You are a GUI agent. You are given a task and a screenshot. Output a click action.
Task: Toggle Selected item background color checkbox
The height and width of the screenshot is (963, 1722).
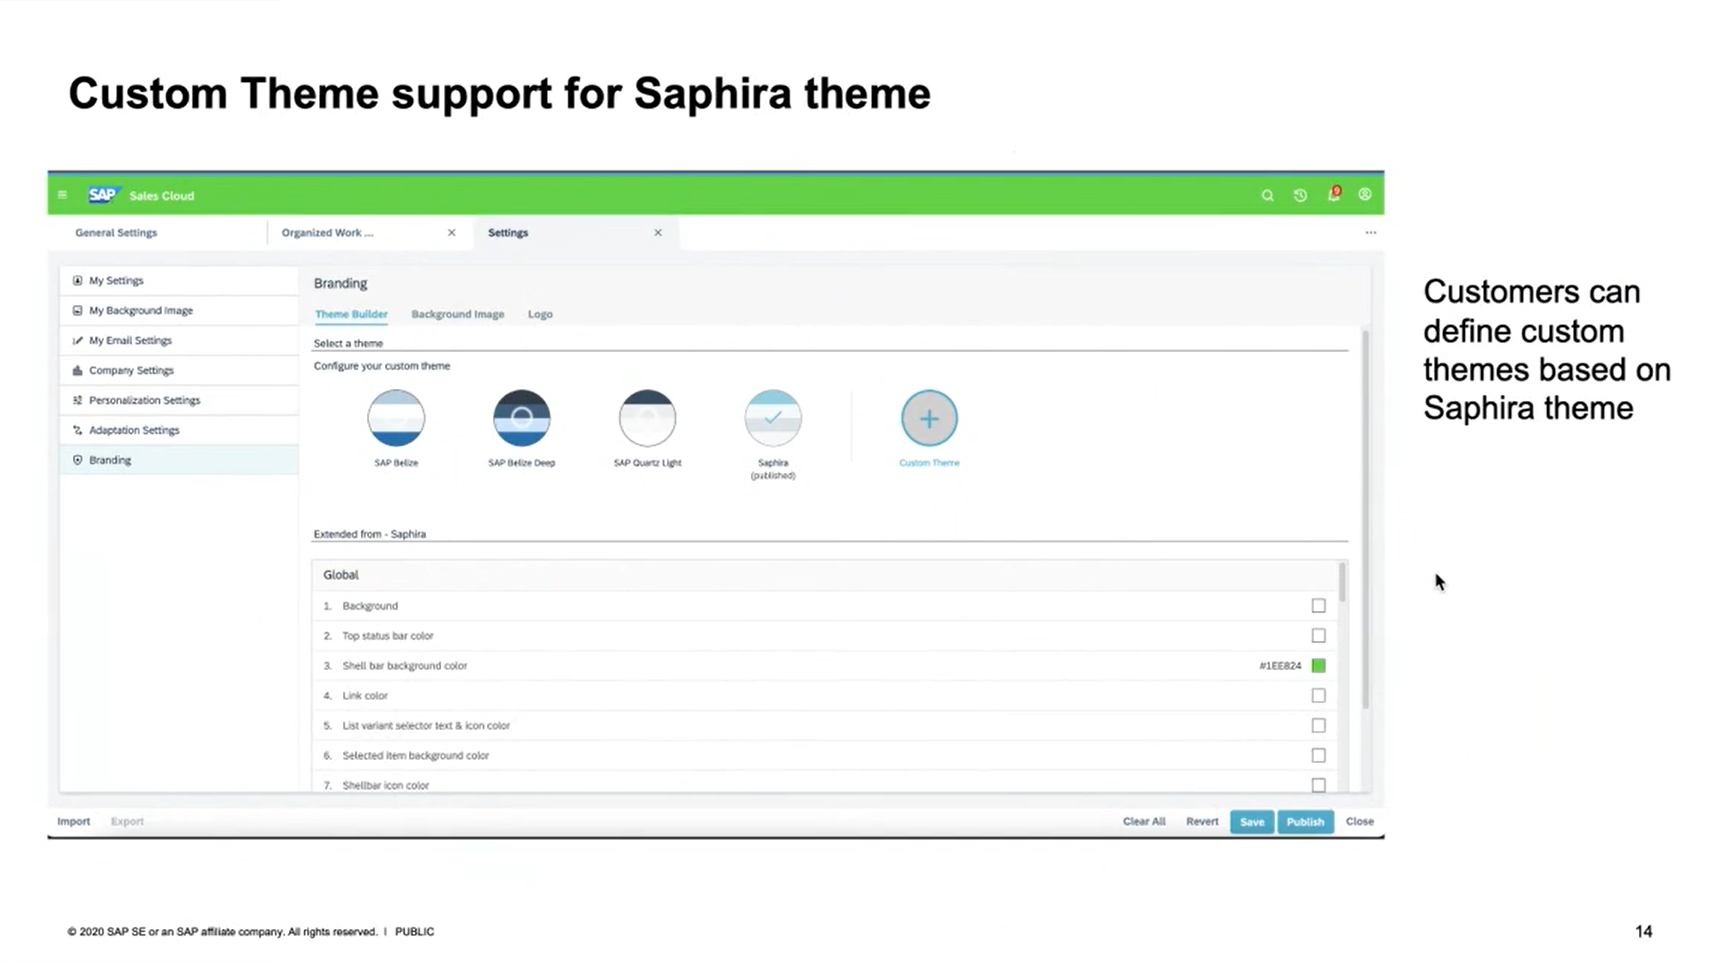[1318, 756]
